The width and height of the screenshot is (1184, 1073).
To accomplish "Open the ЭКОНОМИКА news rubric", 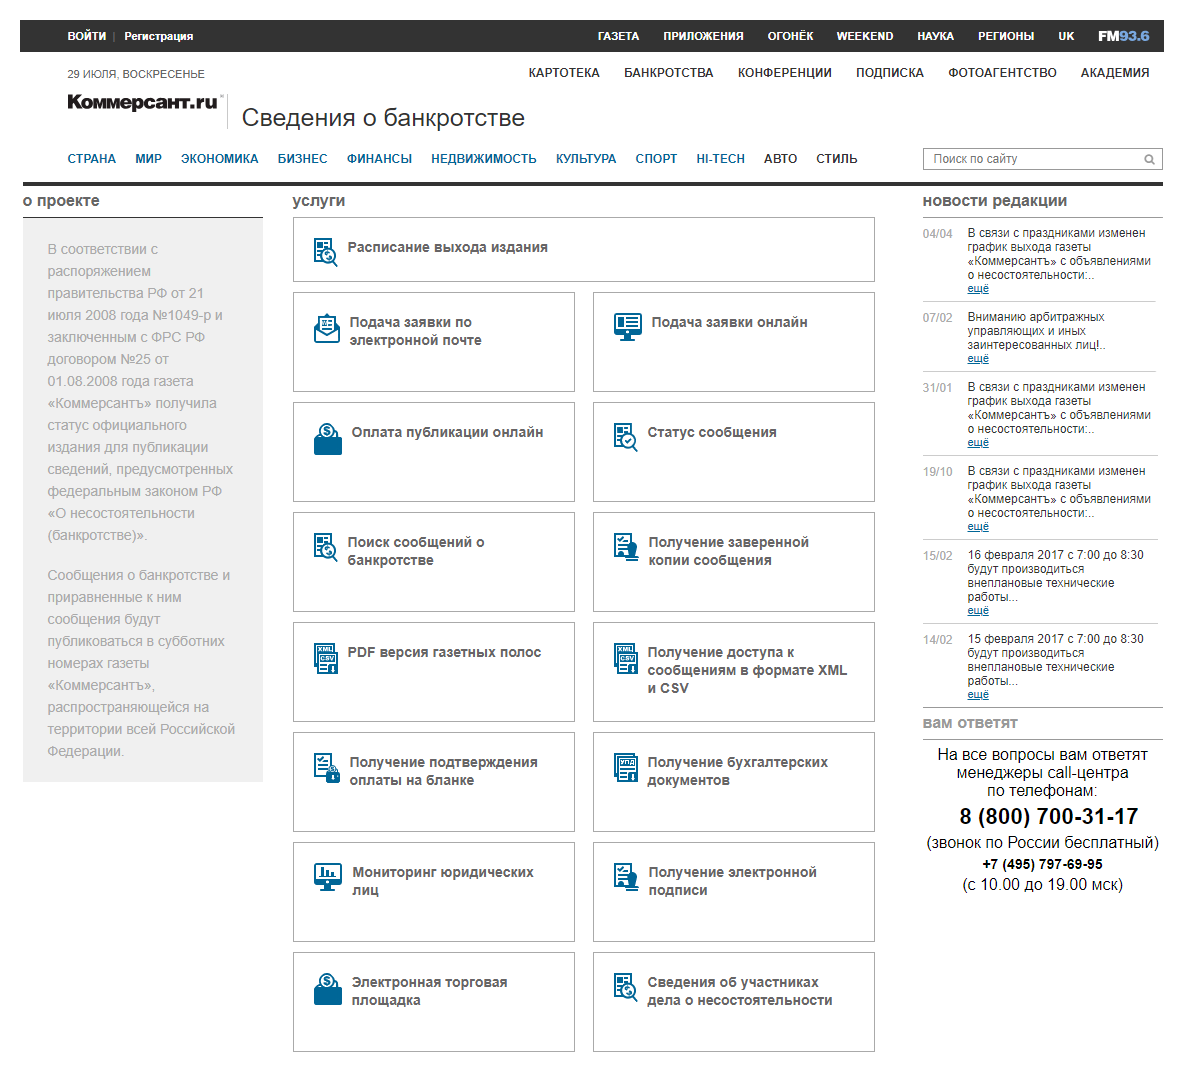I will 220,159.
